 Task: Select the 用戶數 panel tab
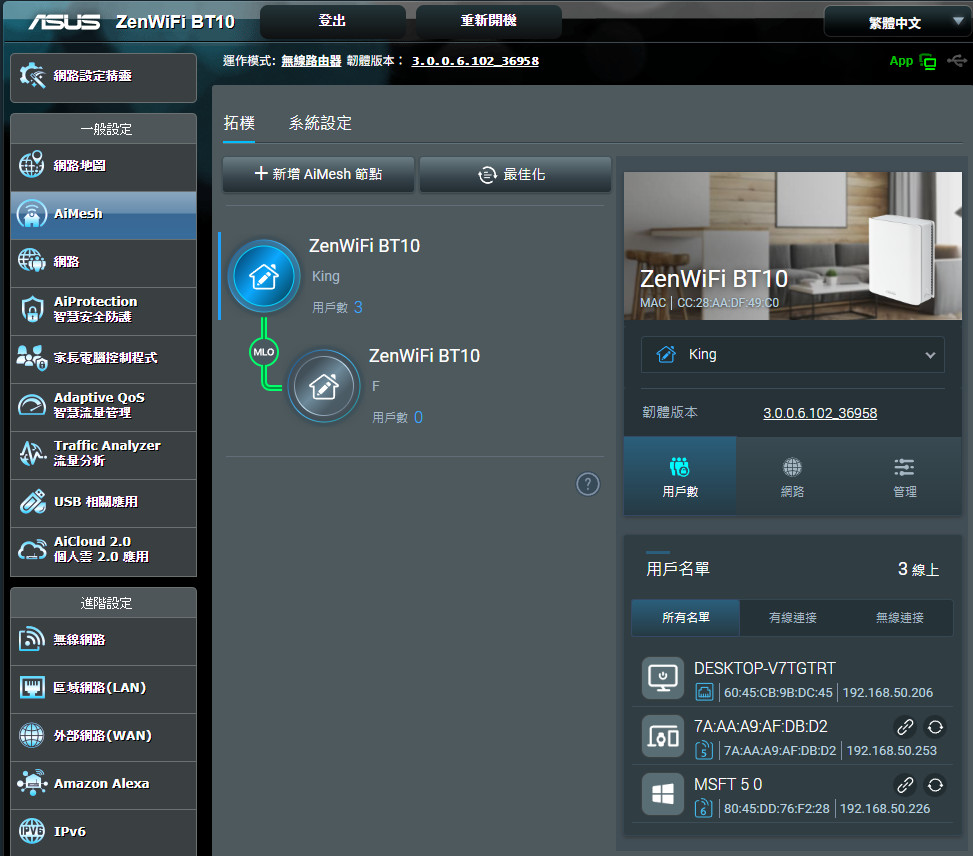coord(680,476)
